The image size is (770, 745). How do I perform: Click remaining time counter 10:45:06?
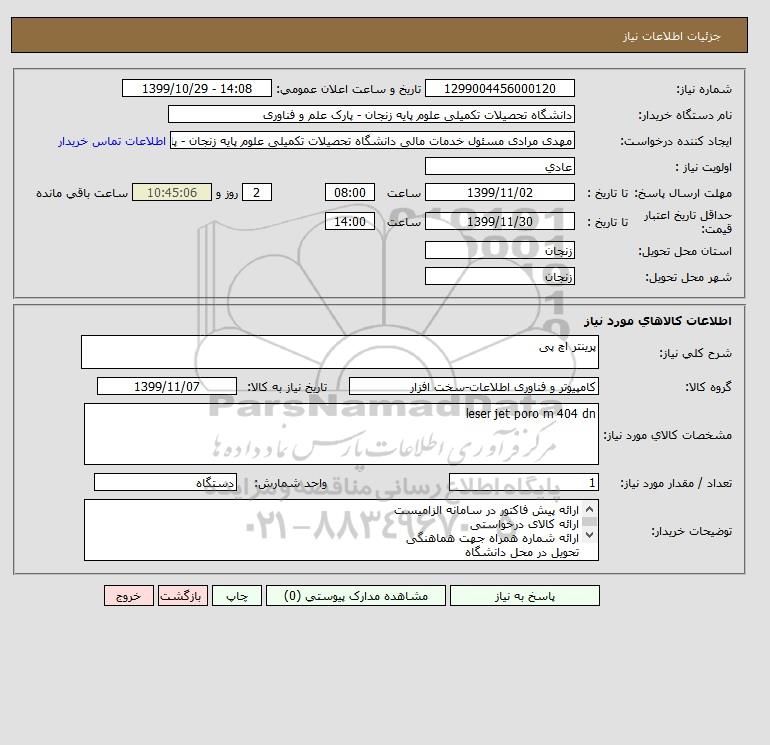(x=172, y=193)
